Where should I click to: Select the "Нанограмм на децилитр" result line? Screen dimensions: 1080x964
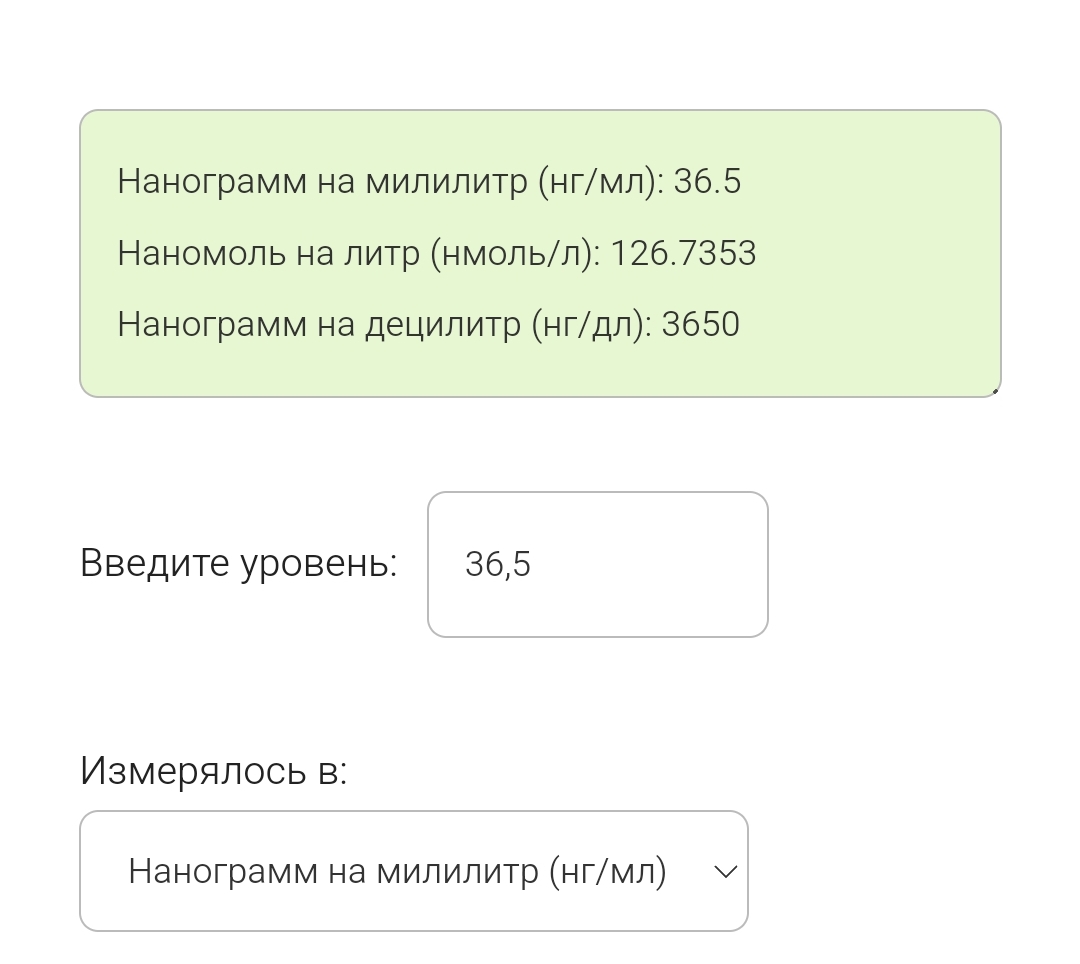pyautogui.click(x=428, y=324)
